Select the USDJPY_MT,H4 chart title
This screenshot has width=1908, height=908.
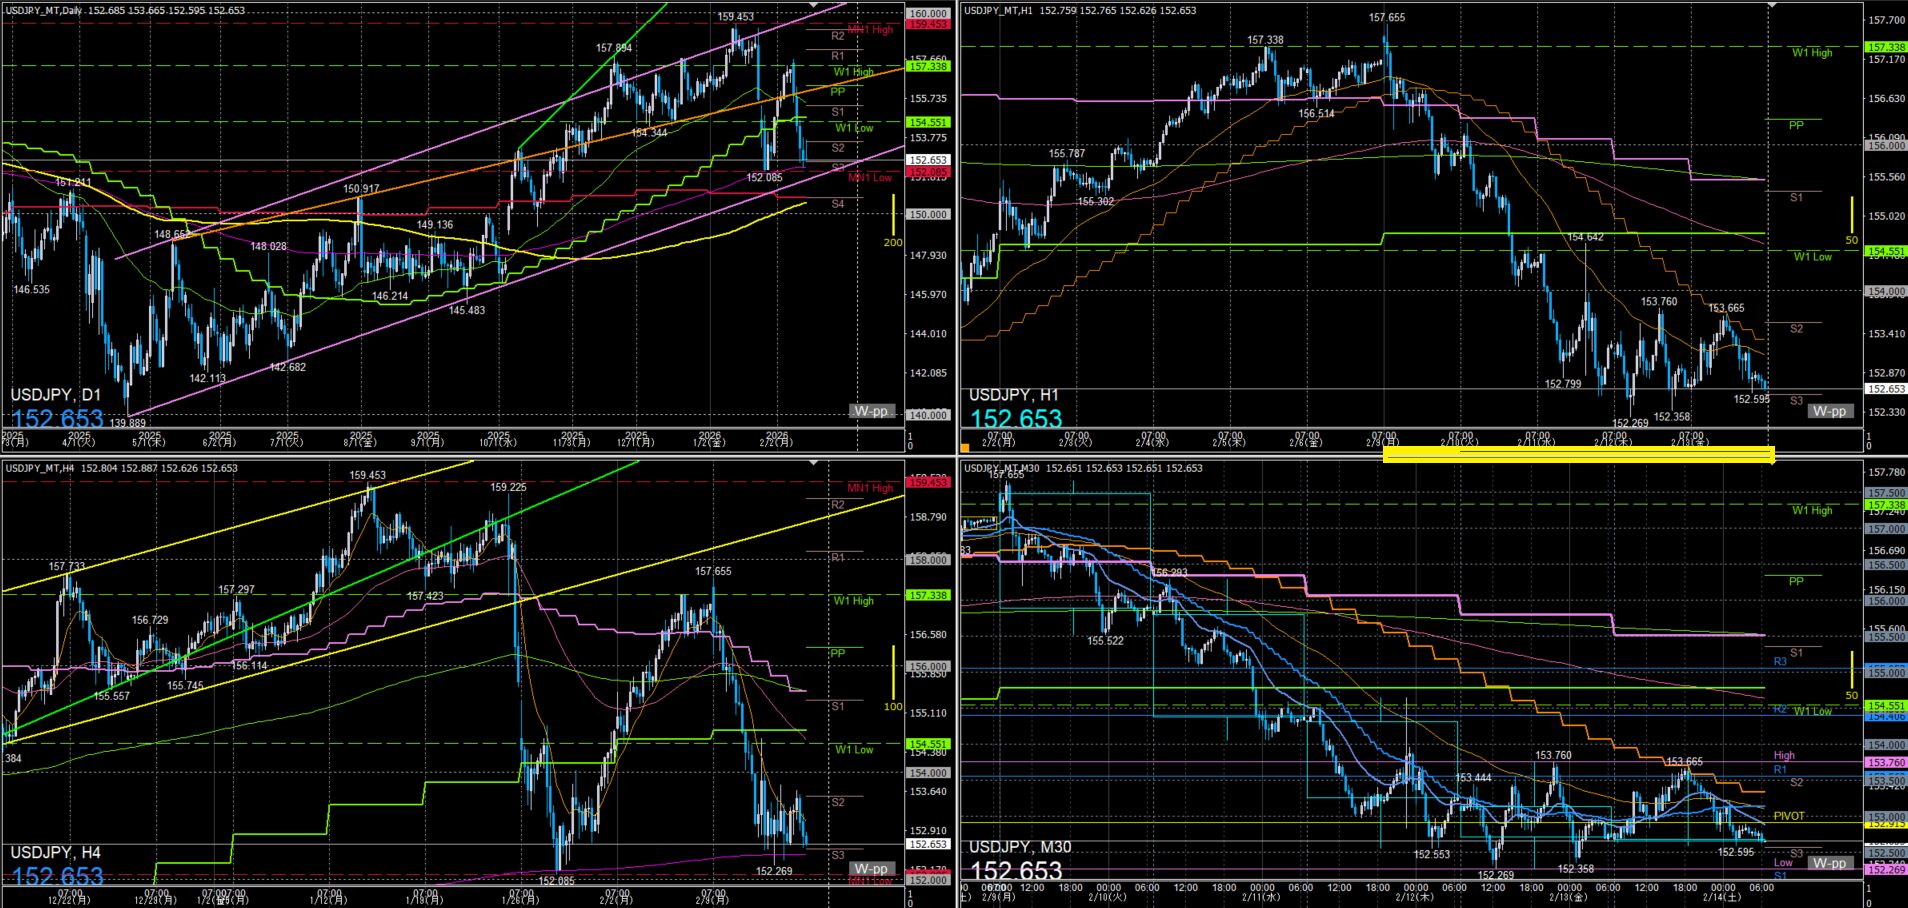point(40,468)
